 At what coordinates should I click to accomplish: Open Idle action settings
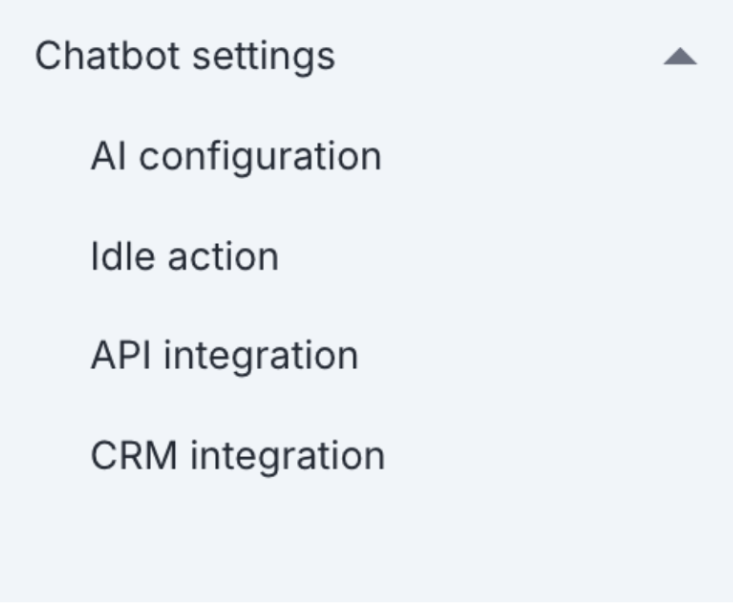point(184,257)
